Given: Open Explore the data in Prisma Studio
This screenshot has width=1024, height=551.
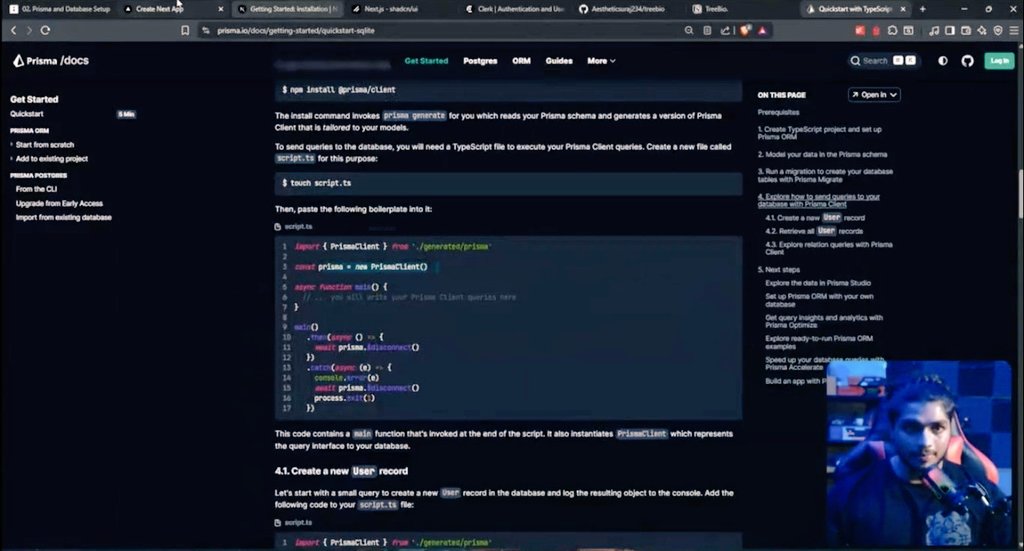Looking at the screenshot, I should 818,283.
